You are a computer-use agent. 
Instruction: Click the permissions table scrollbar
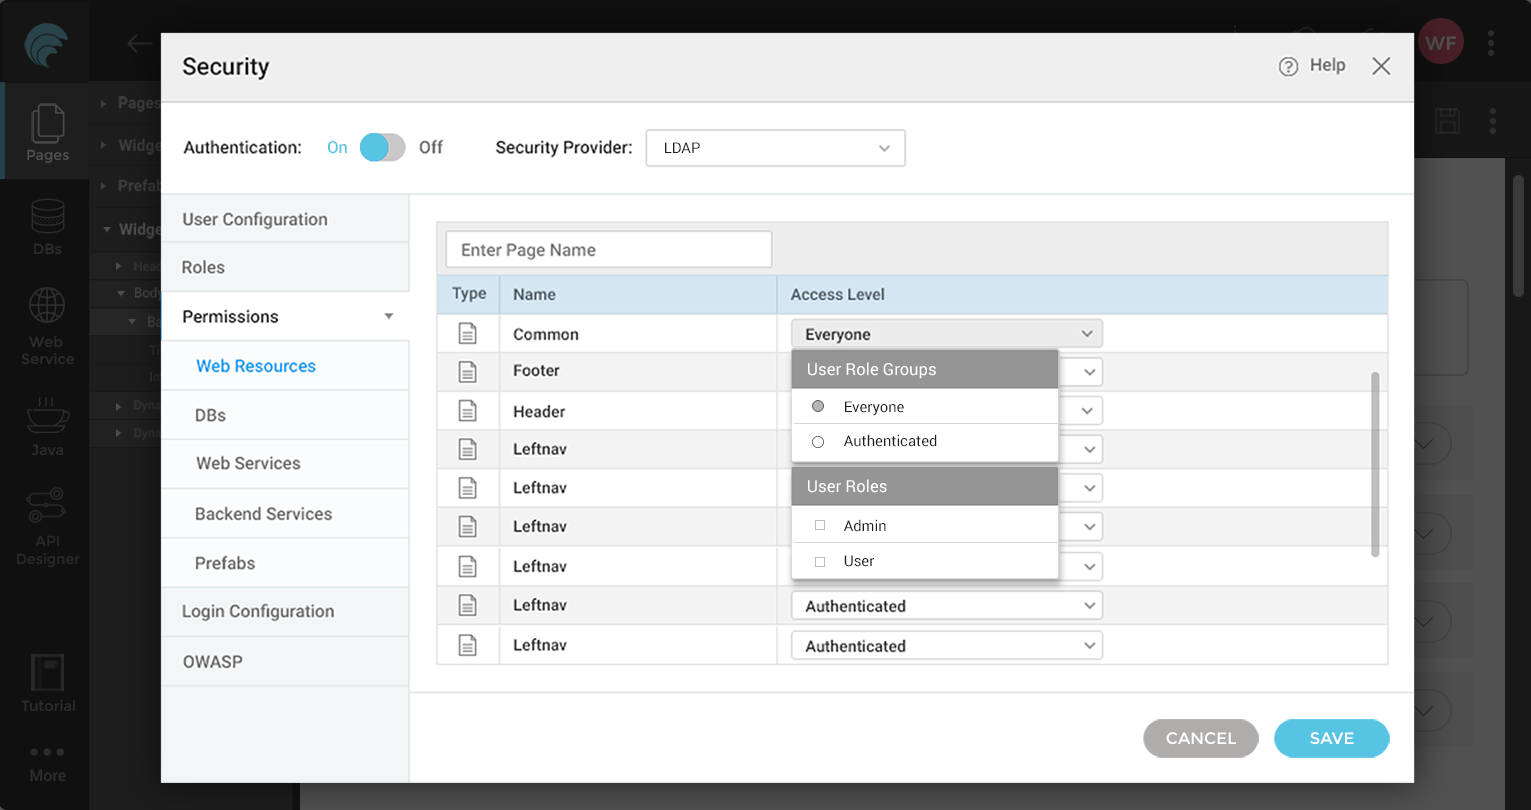tap(1375, 464)
